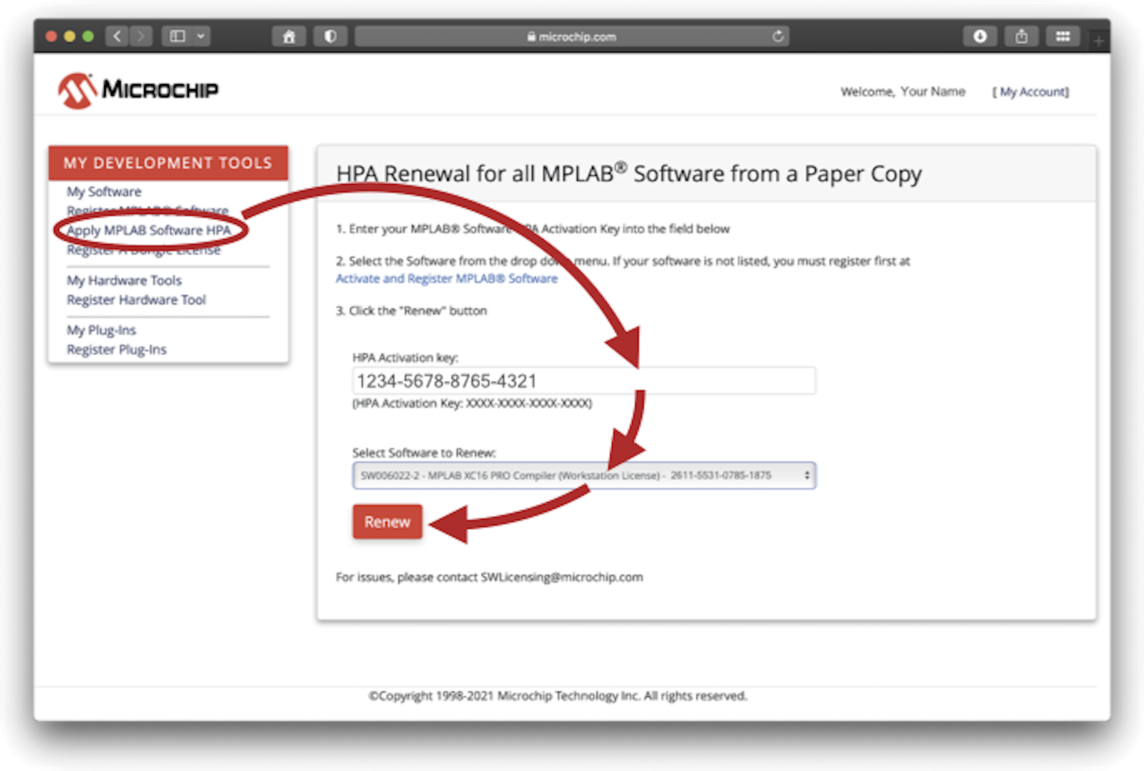Reload the page with the refresh icon
1144x771 pixels.
(778, 36)
